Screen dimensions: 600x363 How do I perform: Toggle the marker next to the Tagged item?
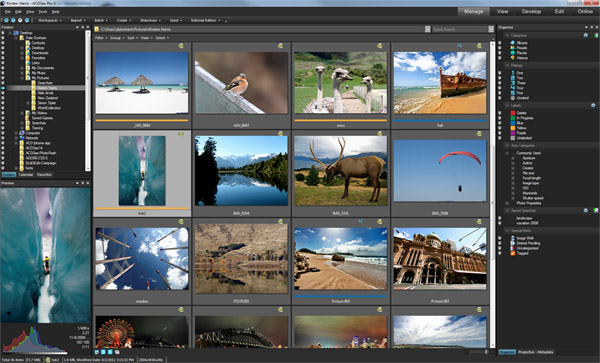[x=500, y=253]
